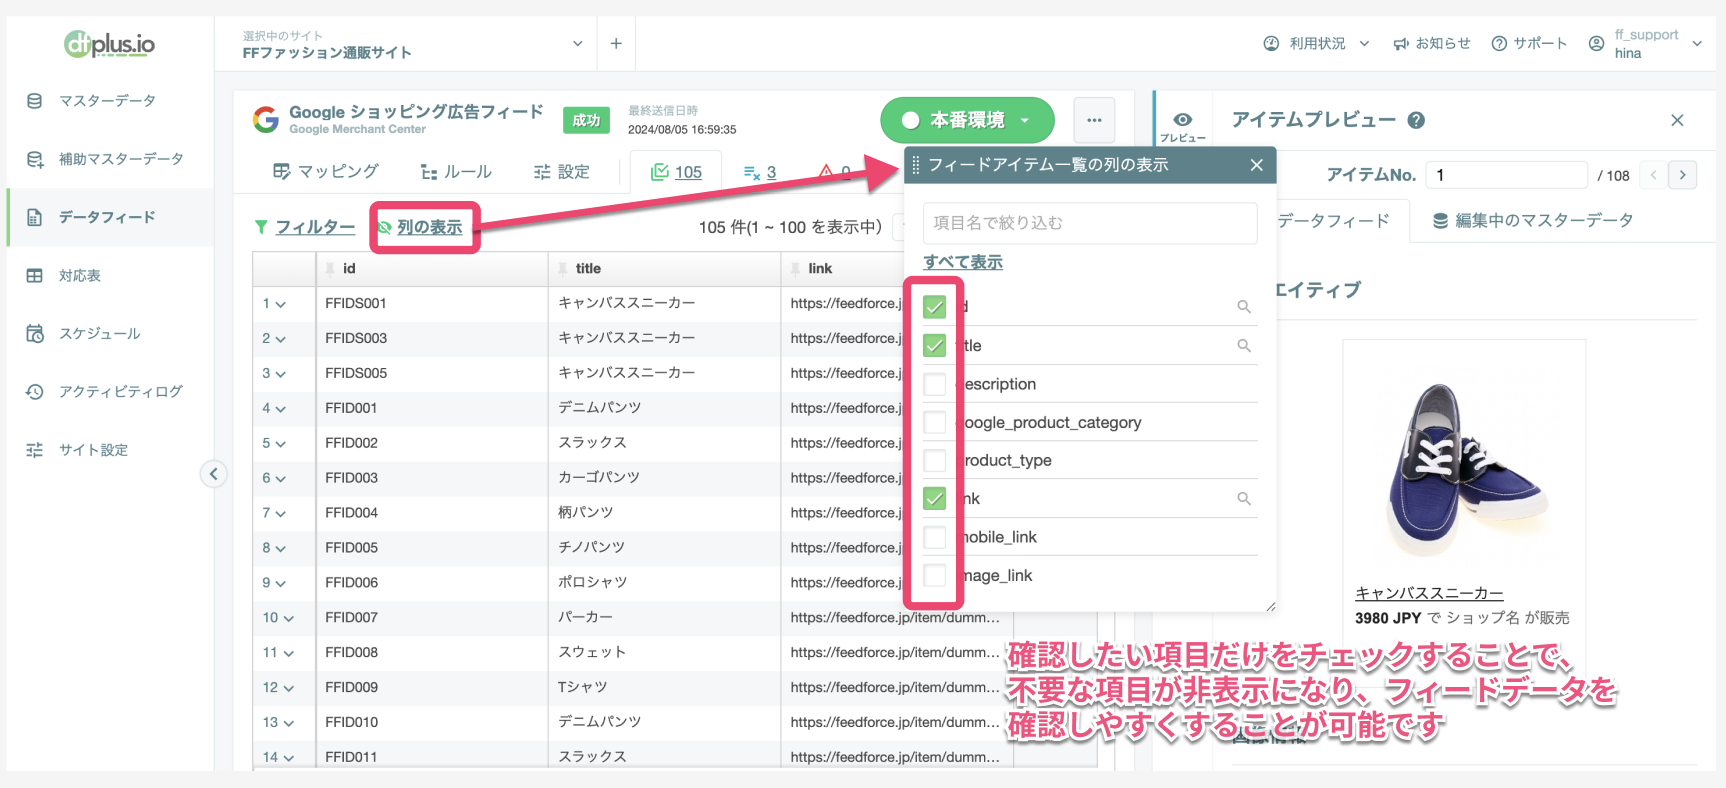The image size is (1726, 788).
Task: Switch to the マッピング tab
Action: pyautogui.click(x=326, y=172)
